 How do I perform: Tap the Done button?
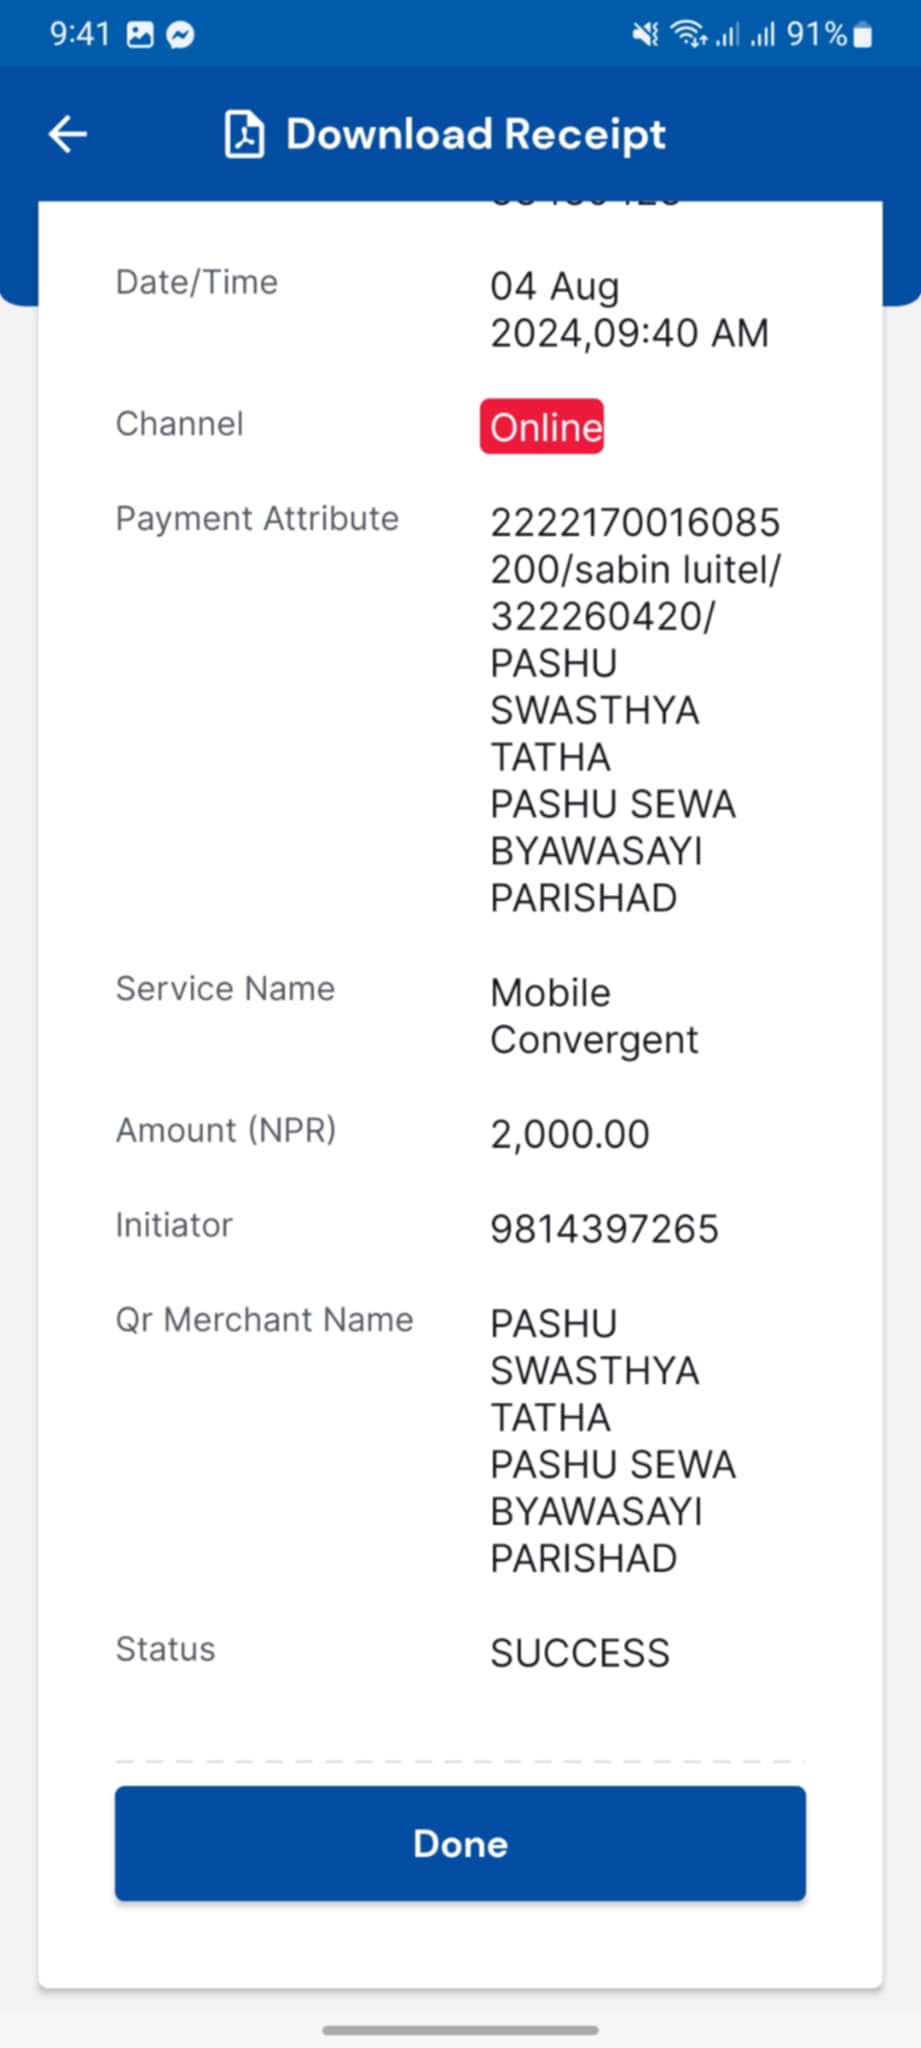point(460,1843)
